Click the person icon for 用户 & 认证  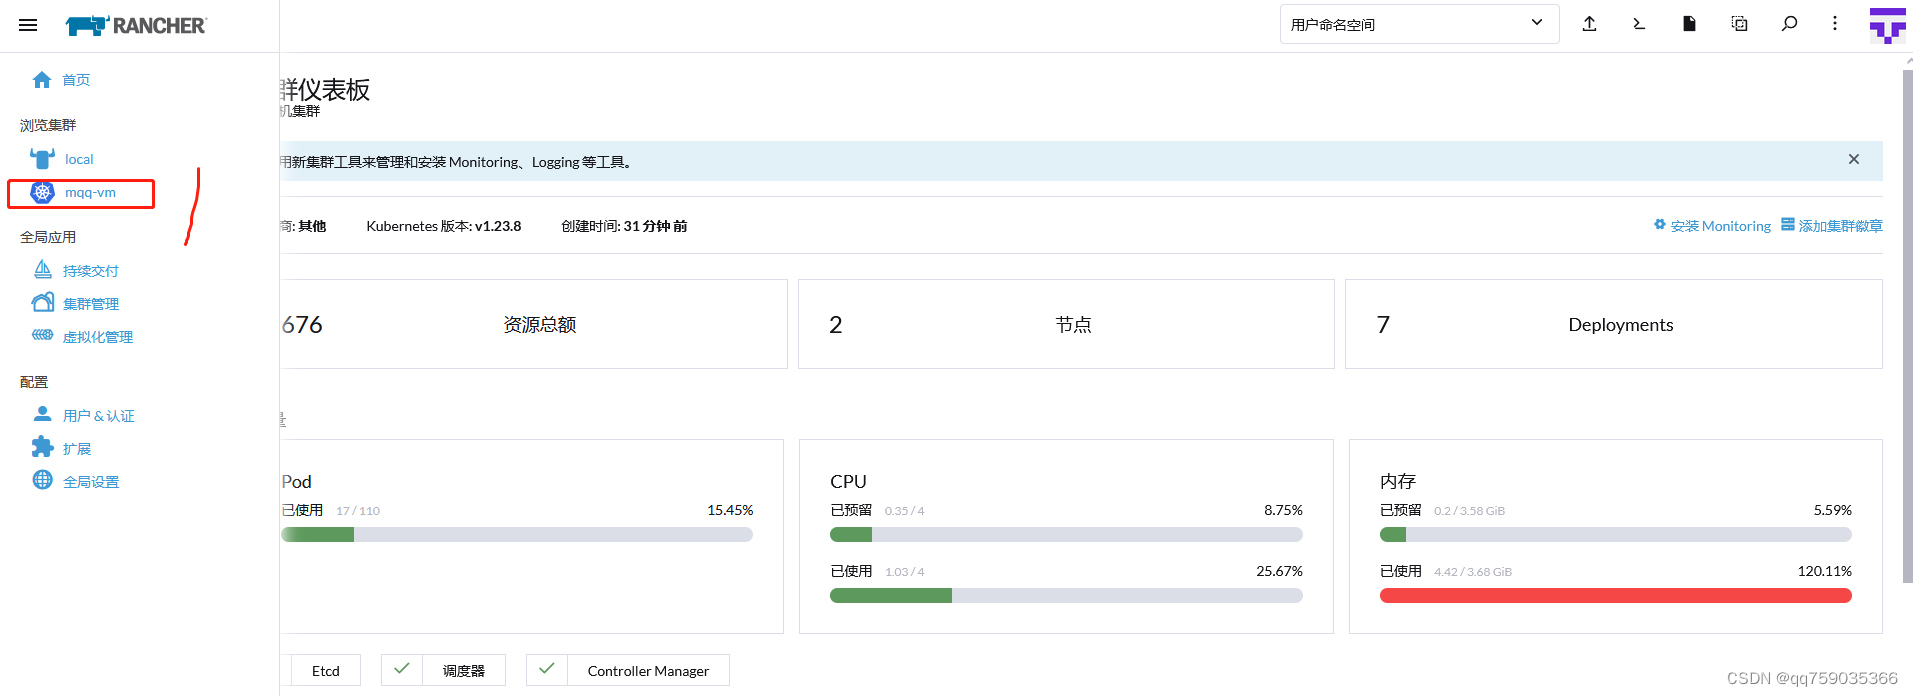click(x=42, y=414)
